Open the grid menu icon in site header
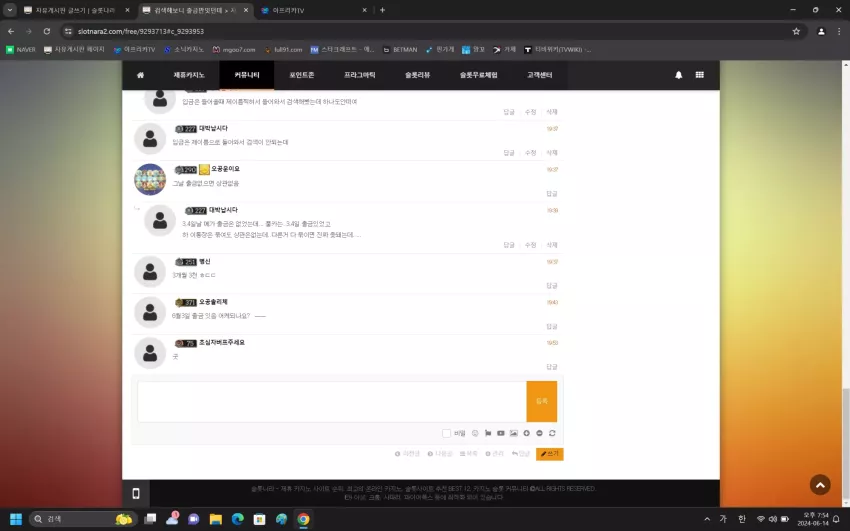Image resolution: width=850 pixels, height=531 pixels. (x=700, y=75)
